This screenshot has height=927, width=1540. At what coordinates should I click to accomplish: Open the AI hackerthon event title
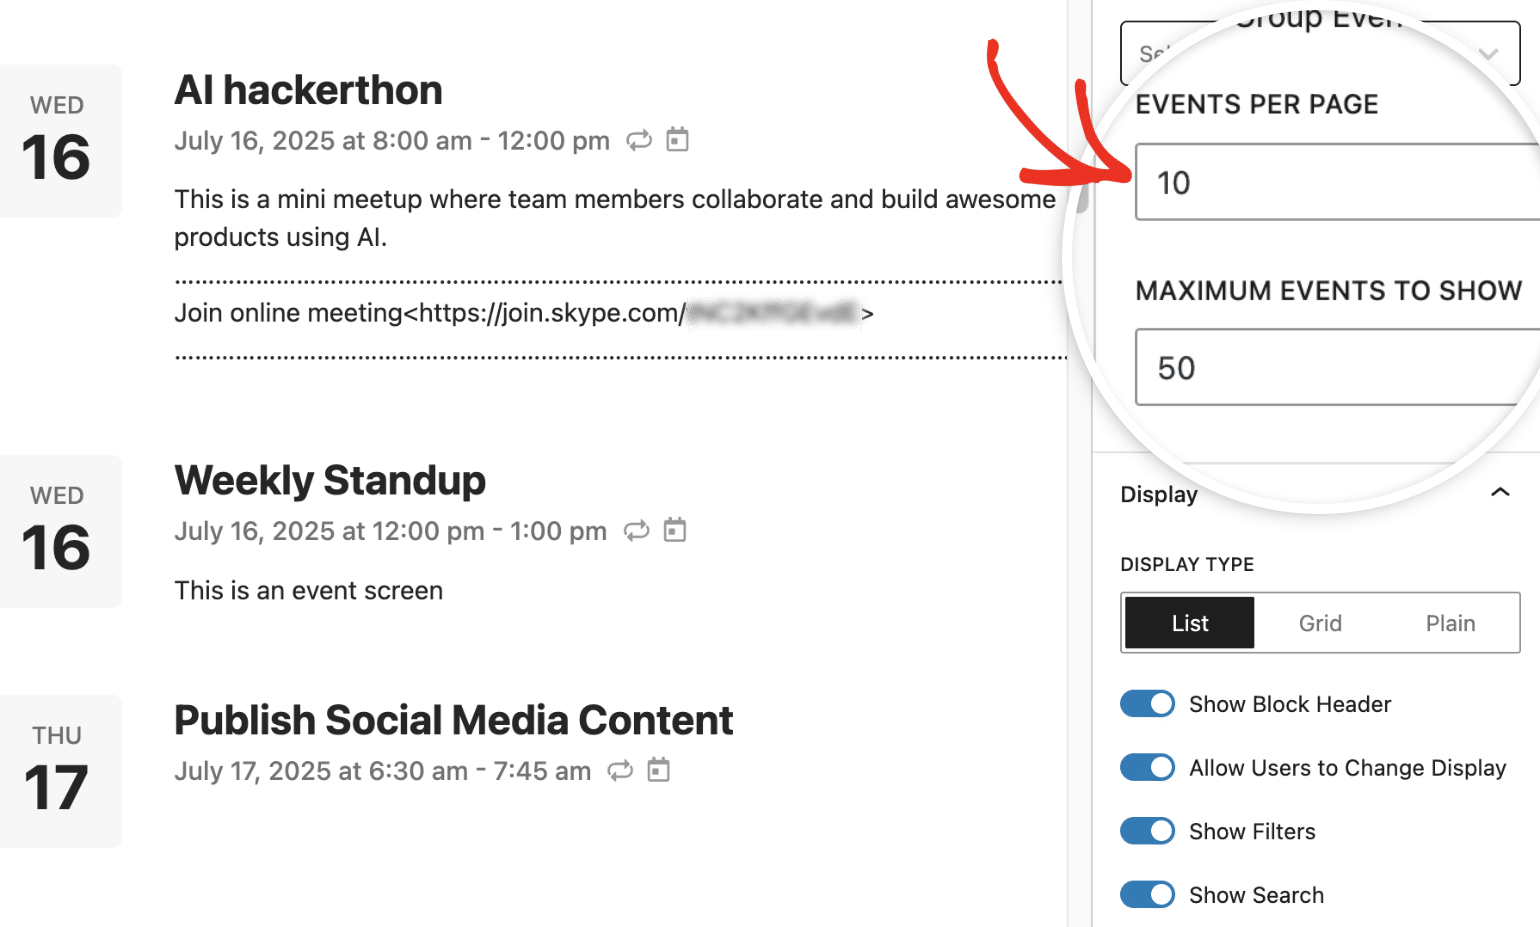(x=308, y=90)
